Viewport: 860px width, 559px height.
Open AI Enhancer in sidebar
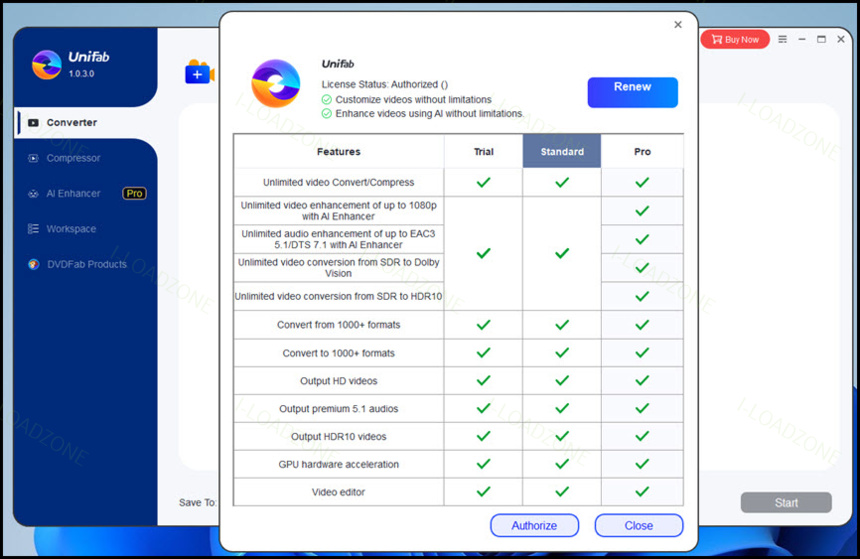pos(73,193)
